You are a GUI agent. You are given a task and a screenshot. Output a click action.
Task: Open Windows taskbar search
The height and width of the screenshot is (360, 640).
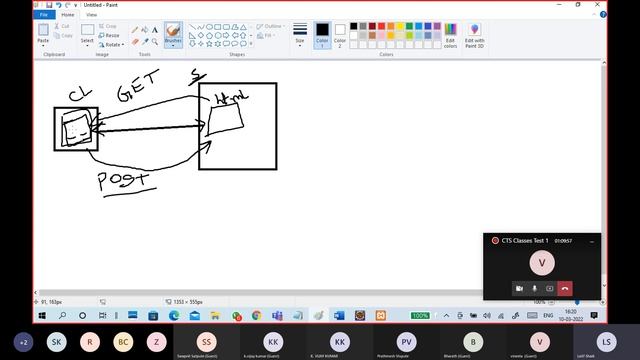pyautogui.click(x=62, y=316)
